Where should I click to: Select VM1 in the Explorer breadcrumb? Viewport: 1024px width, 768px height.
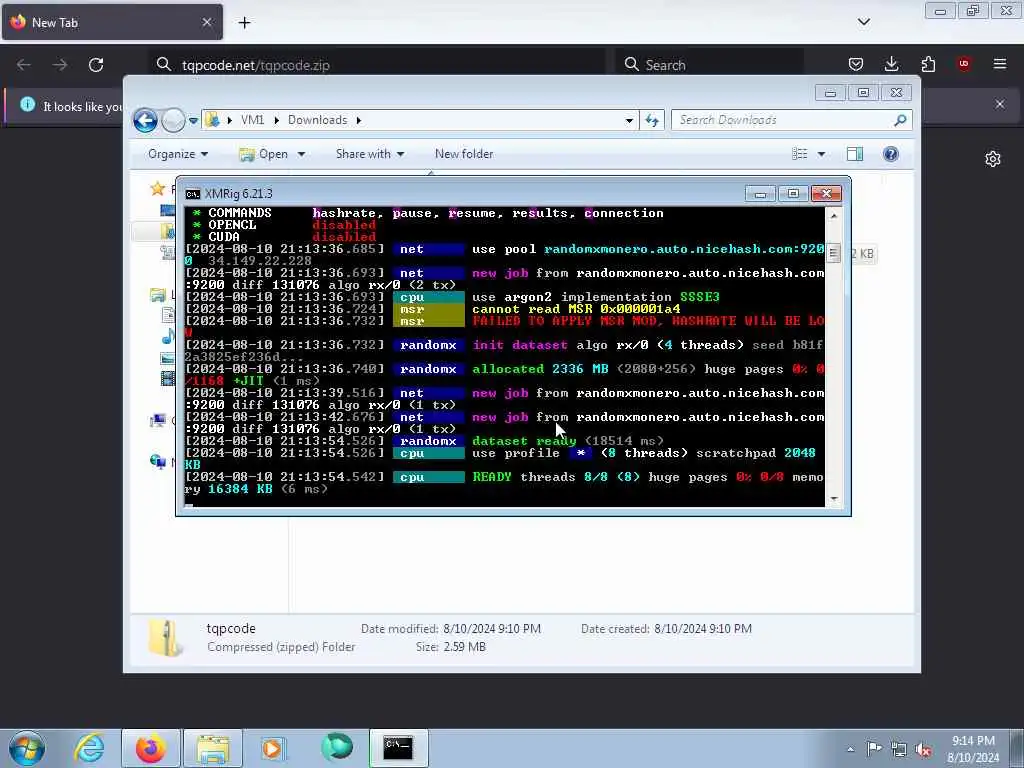tap(252, 120)
